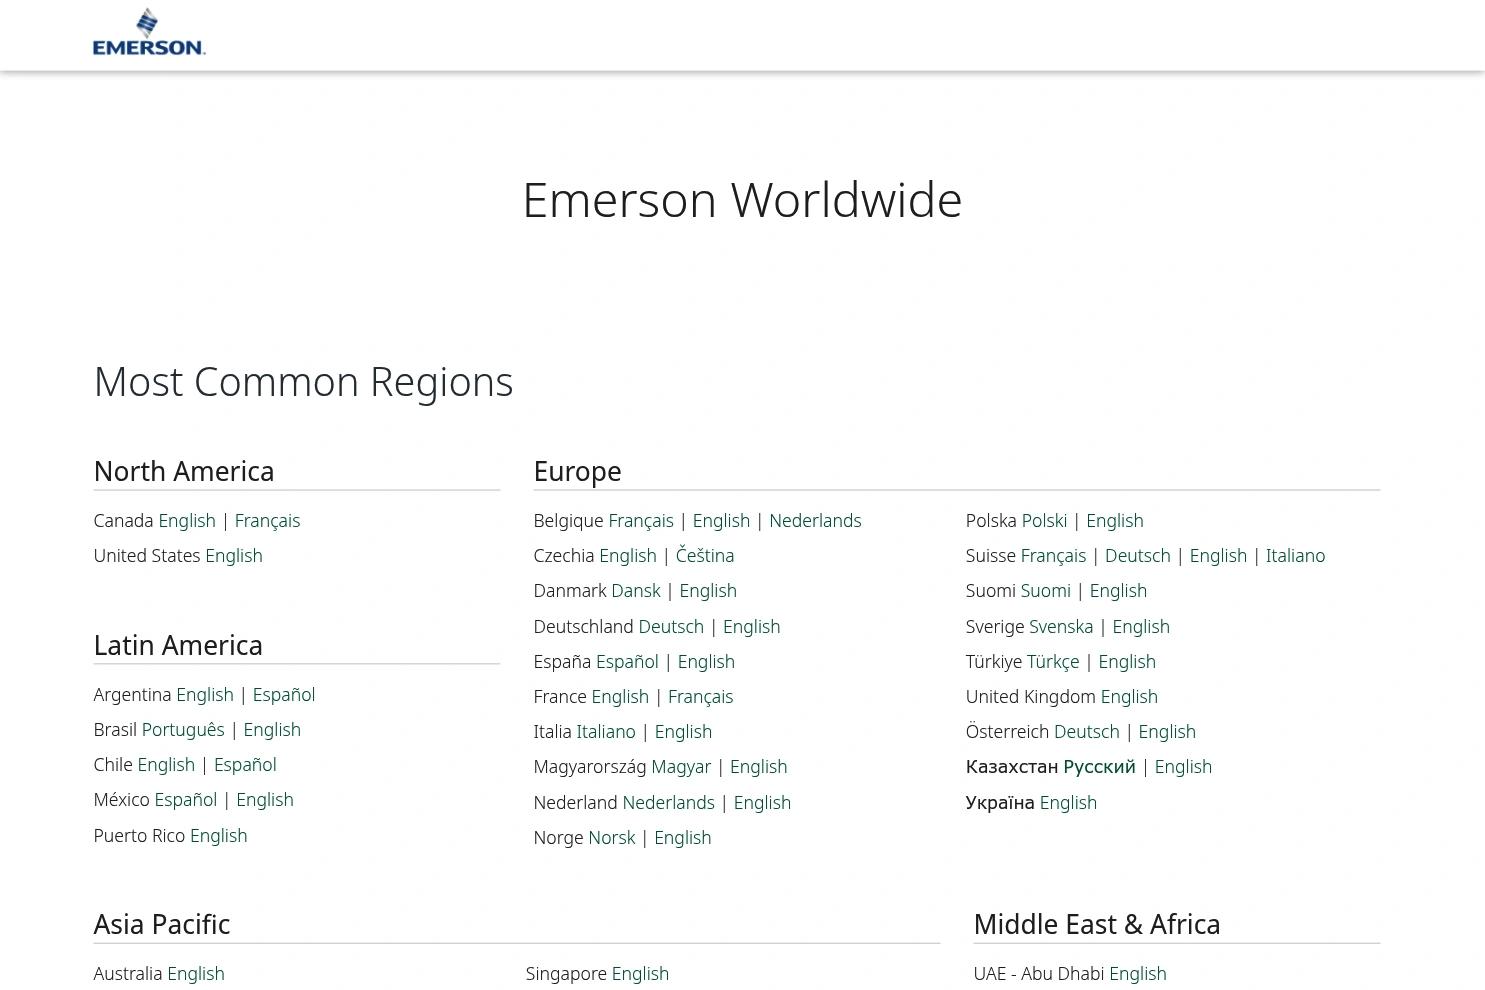Choose Français for Belgique
This screenshot has height=990, width=1485.
point(641,520)
